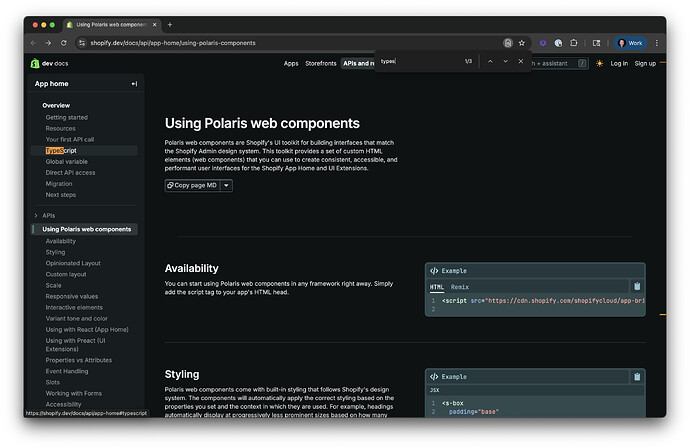This screenshot has height=448, width=690.
Task: Click the address bar URL
Action: point(173,43)
